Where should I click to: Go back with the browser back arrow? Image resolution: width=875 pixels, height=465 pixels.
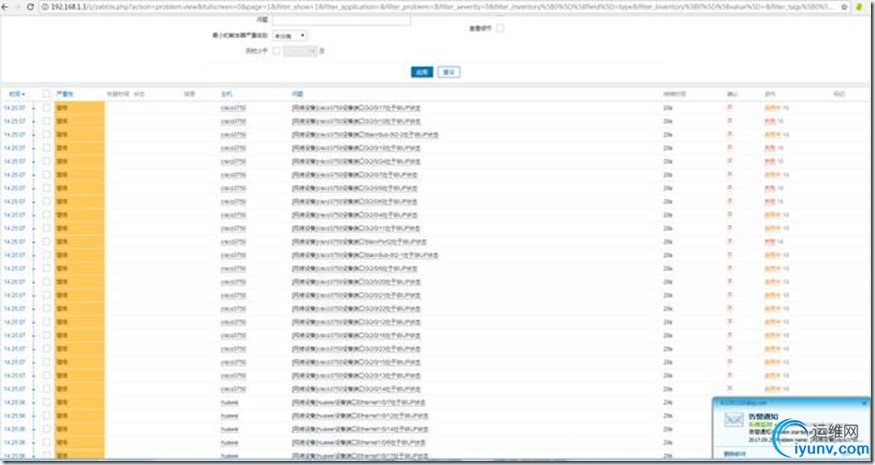(x=5, y=7)
